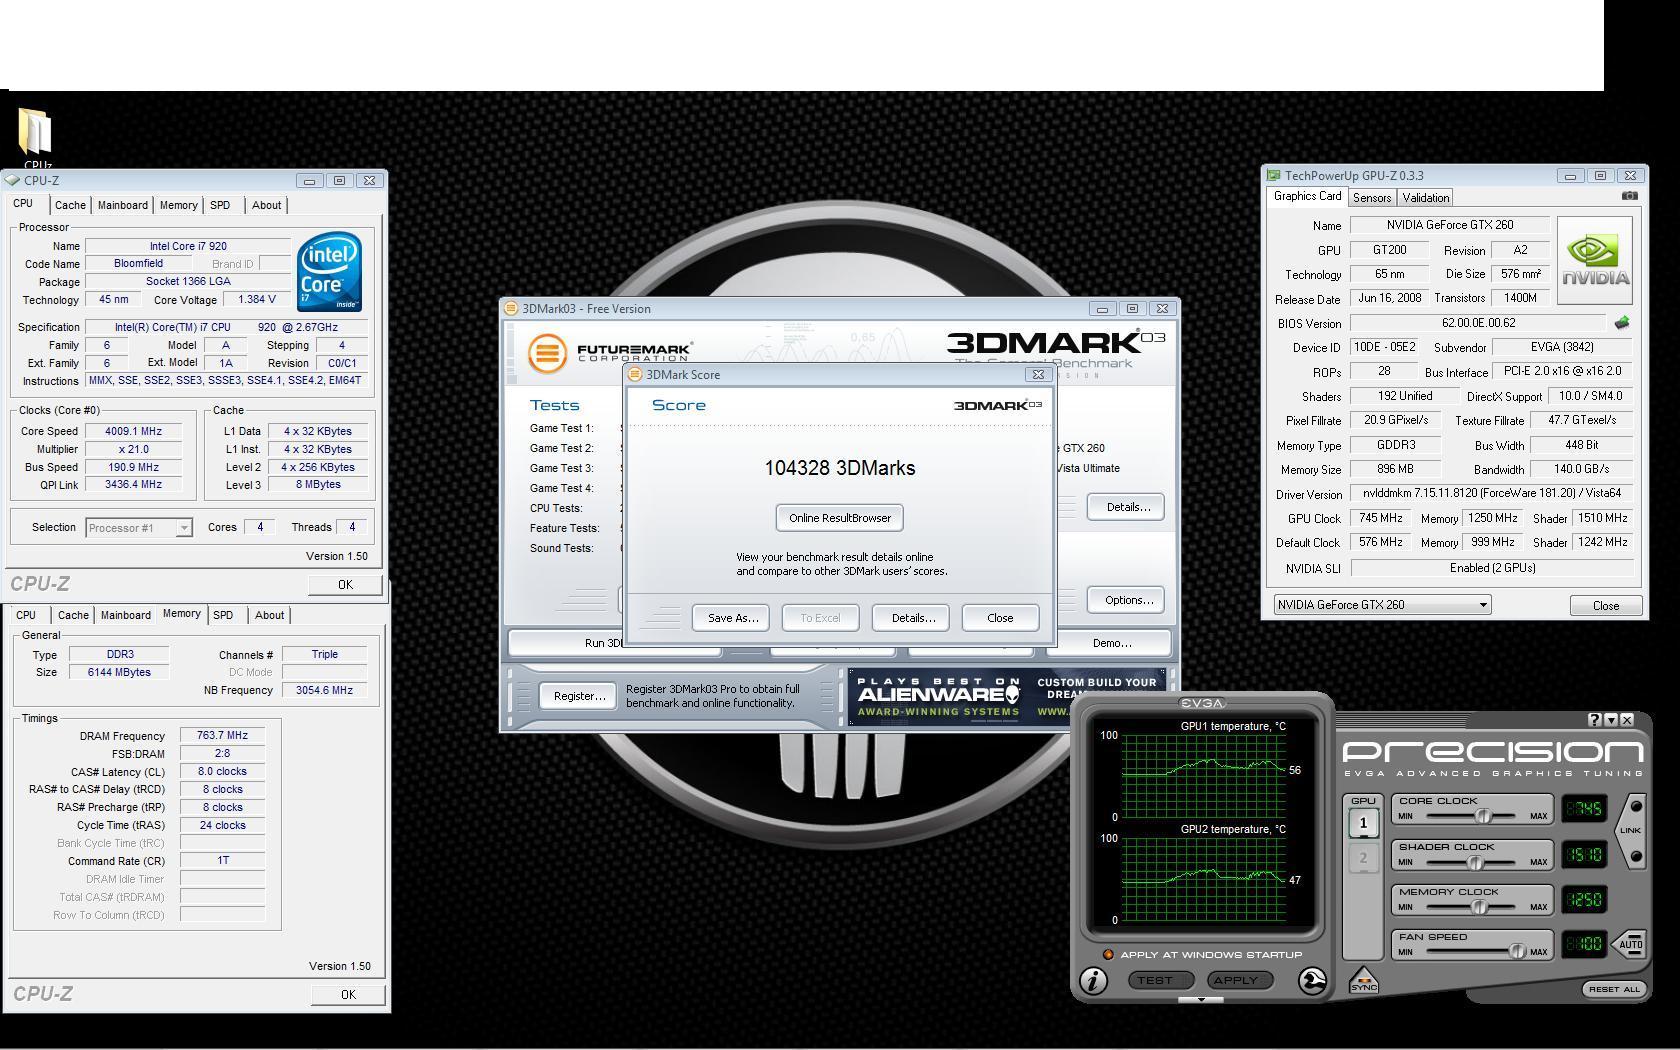This screenshot has height=1050, width=1680.
Task: Switch to the Cache tab in the CPU-Z processor window
Action: coord(70,205)
